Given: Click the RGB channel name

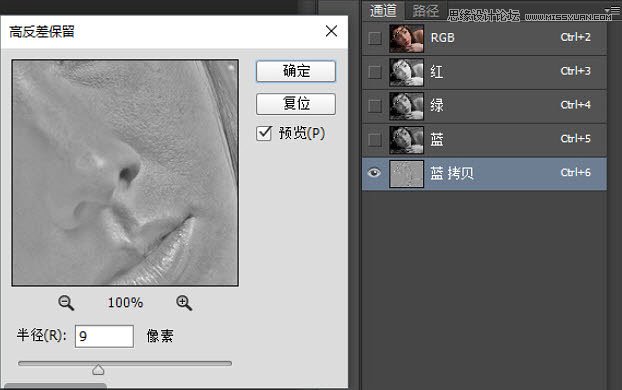Looking at the screenshot, I should click(443, 38).
